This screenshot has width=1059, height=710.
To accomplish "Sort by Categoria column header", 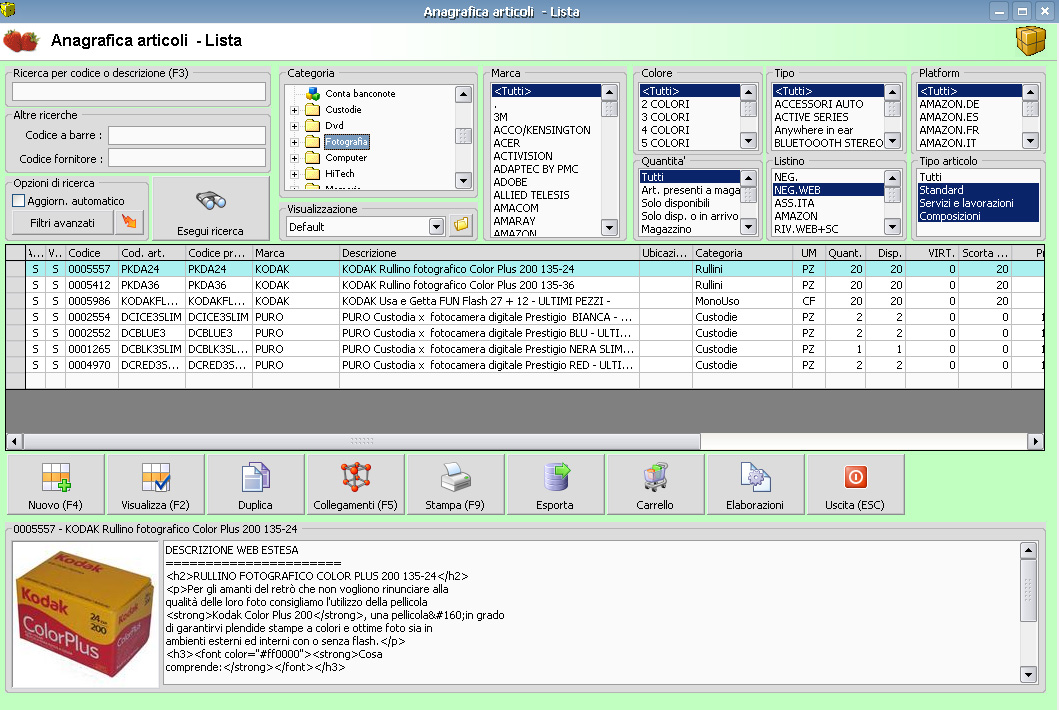I will [x=742, y=253].
